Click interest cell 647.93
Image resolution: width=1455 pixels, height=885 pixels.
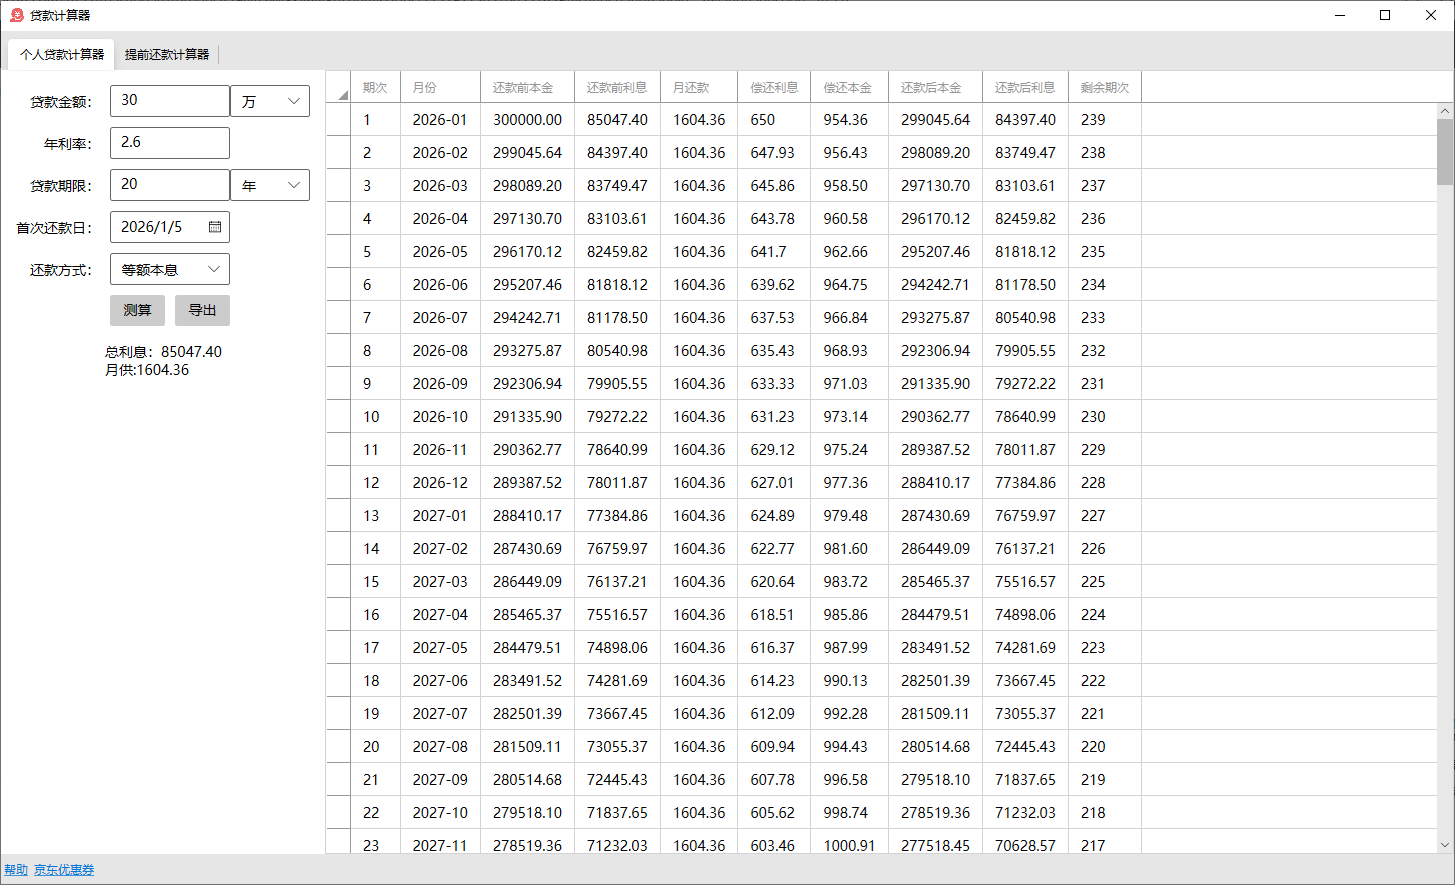pyautogui.click(x=774, y=152)
